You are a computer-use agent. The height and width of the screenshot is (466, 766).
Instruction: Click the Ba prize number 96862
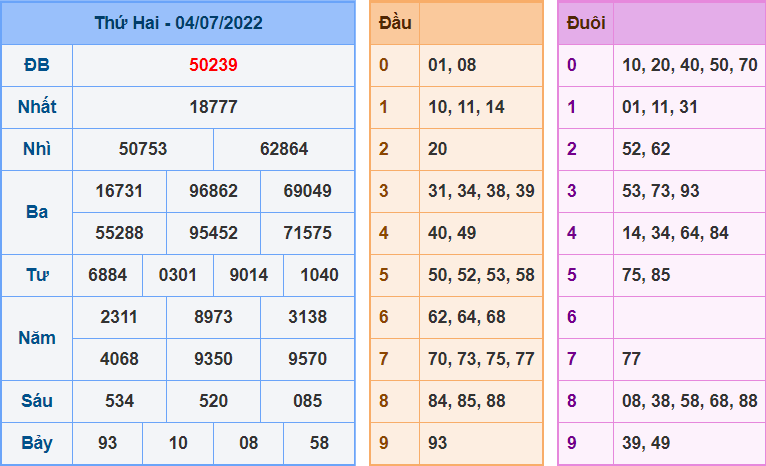point(213,191)
